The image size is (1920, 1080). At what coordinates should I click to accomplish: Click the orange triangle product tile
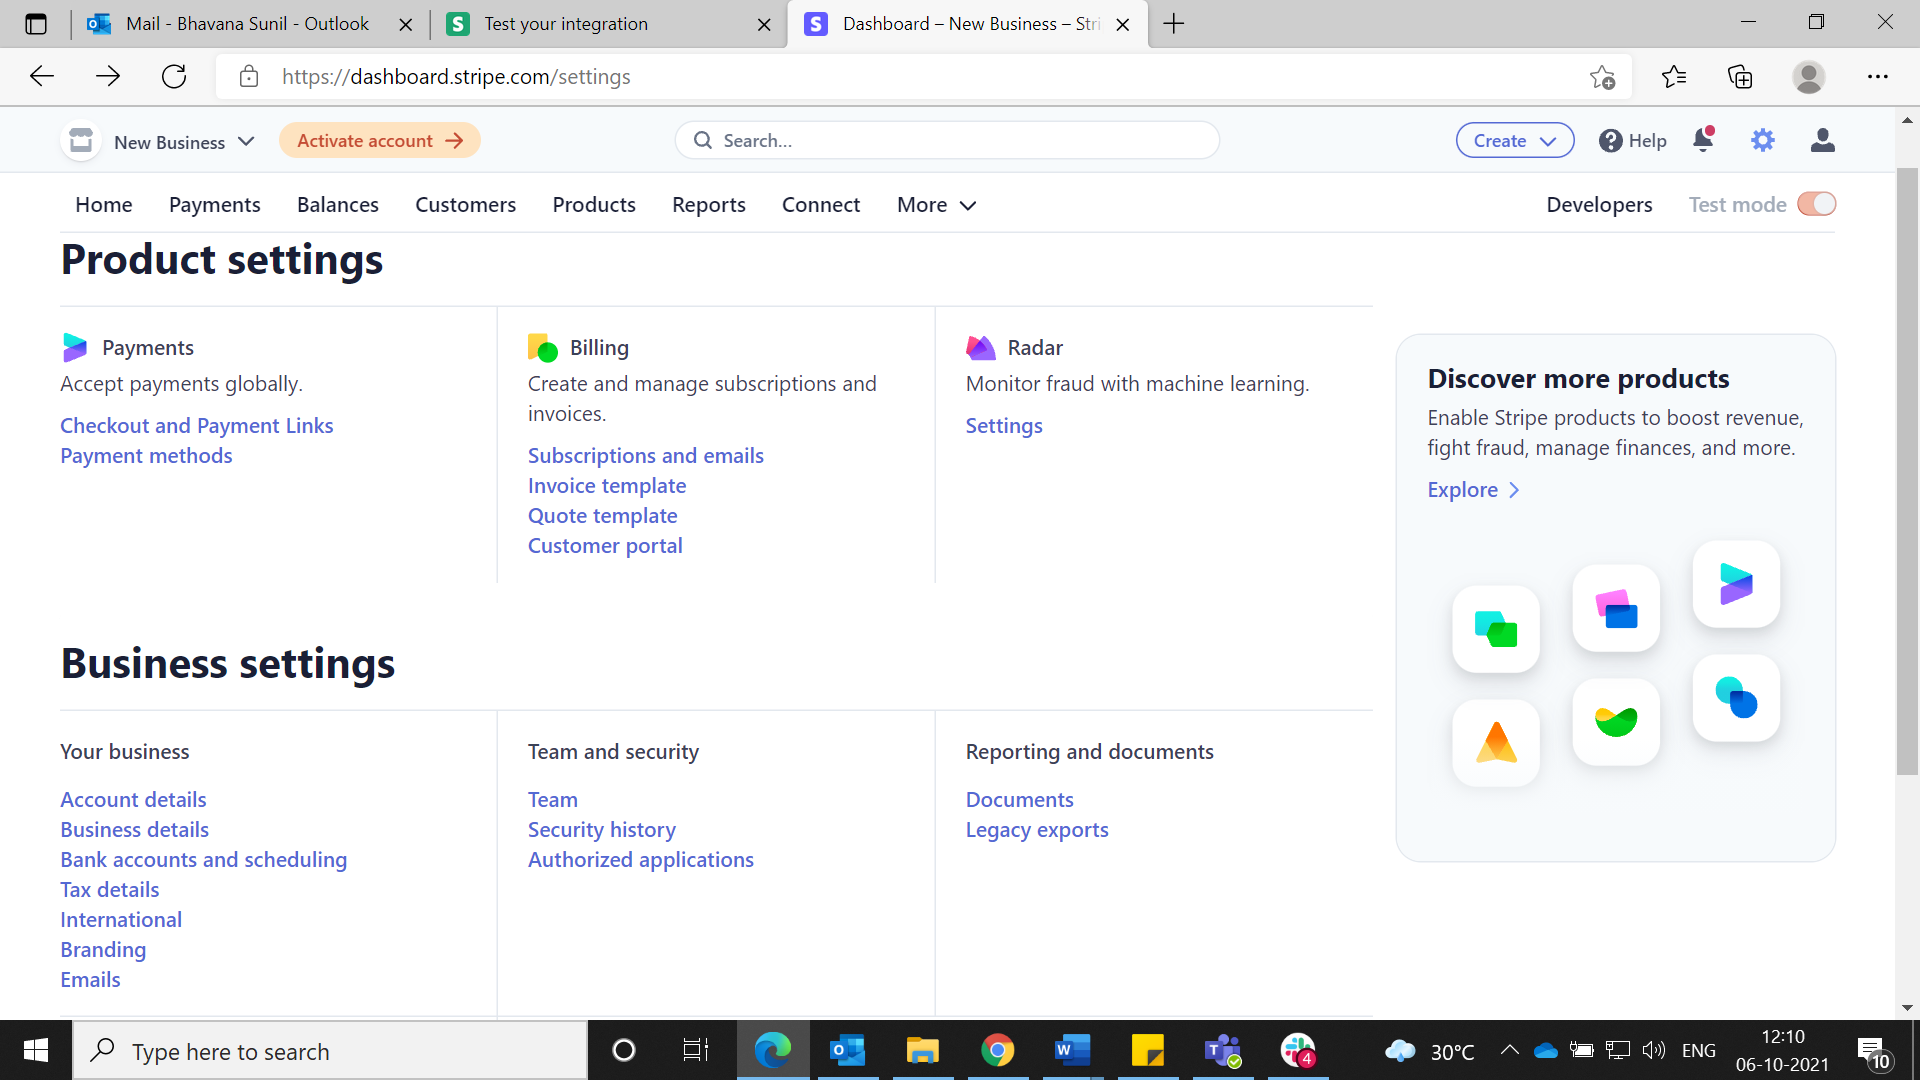click(1496, 742)
